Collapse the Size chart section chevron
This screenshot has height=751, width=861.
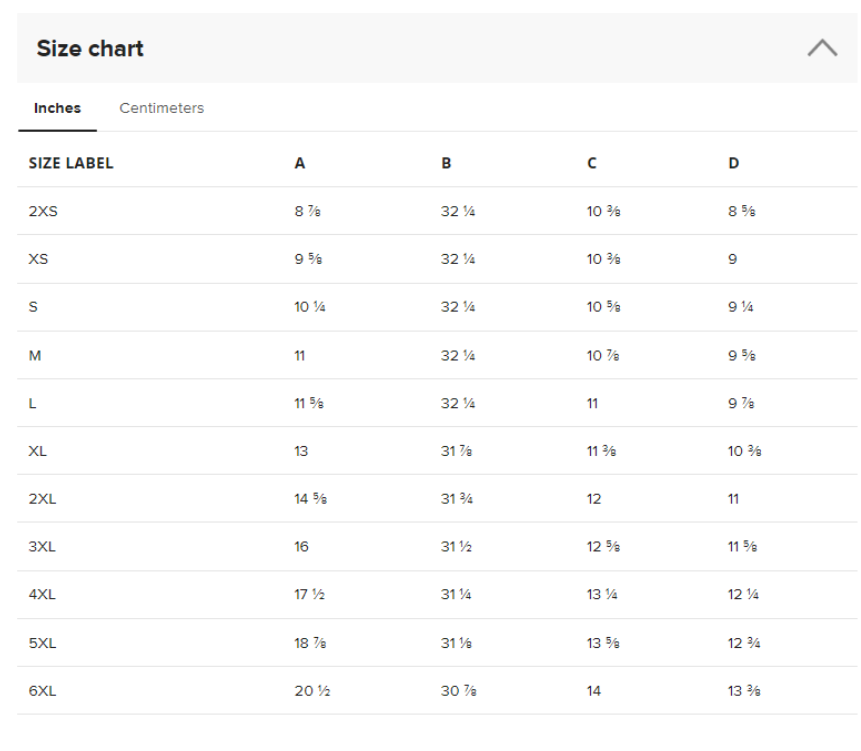click(x=822, y=48)
